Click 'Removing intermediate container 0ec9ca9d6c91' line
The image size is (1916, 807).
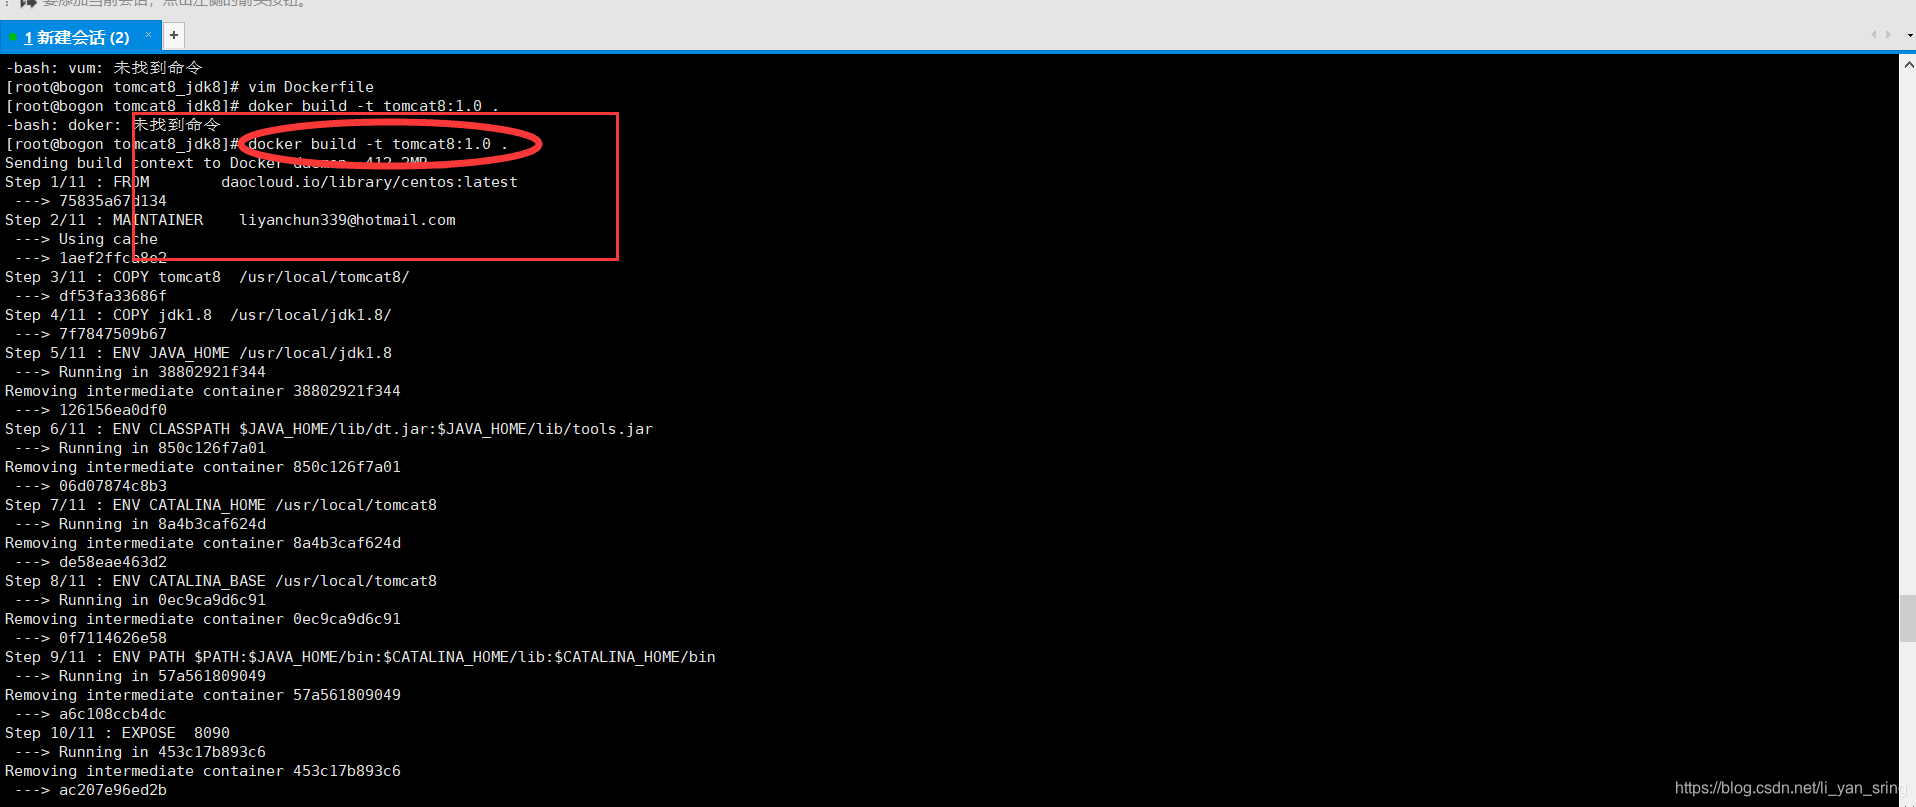(203, 619)
